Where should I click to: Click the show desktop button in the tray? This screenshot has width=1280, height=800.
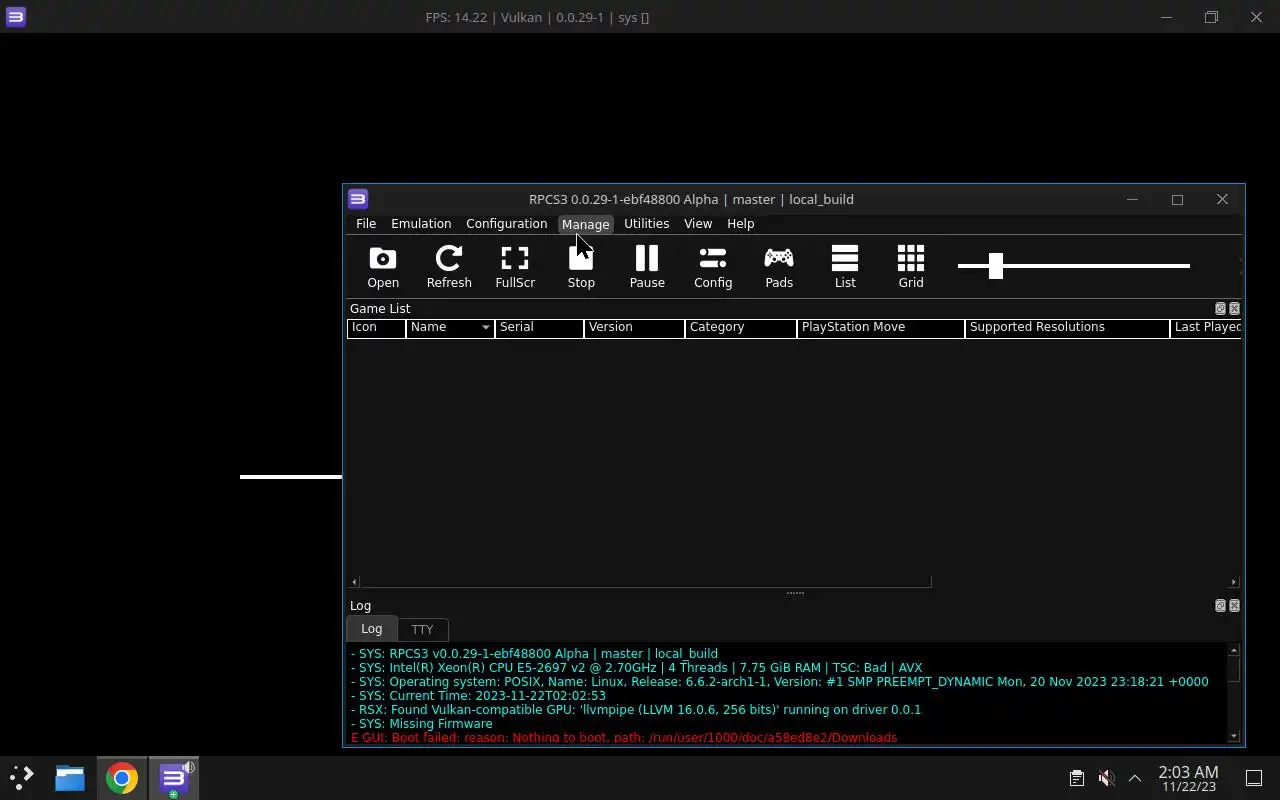[1253, 777]
